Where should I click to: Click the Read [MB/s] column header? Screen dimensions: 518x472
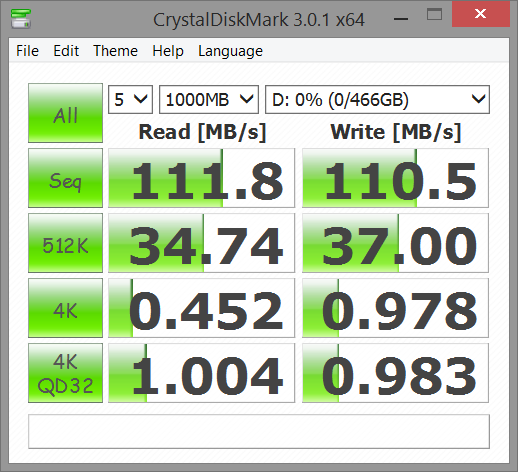click(x=202, y=132)
